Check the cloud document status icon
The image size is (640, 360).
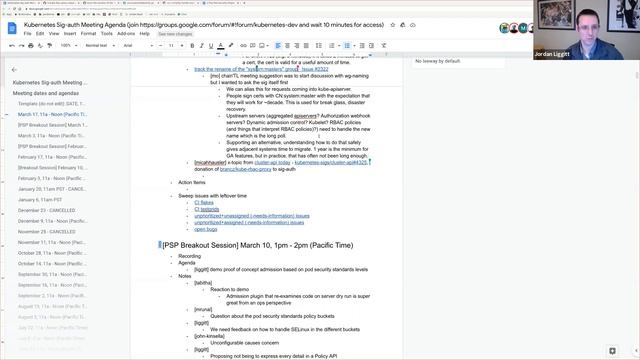(413, 25)
